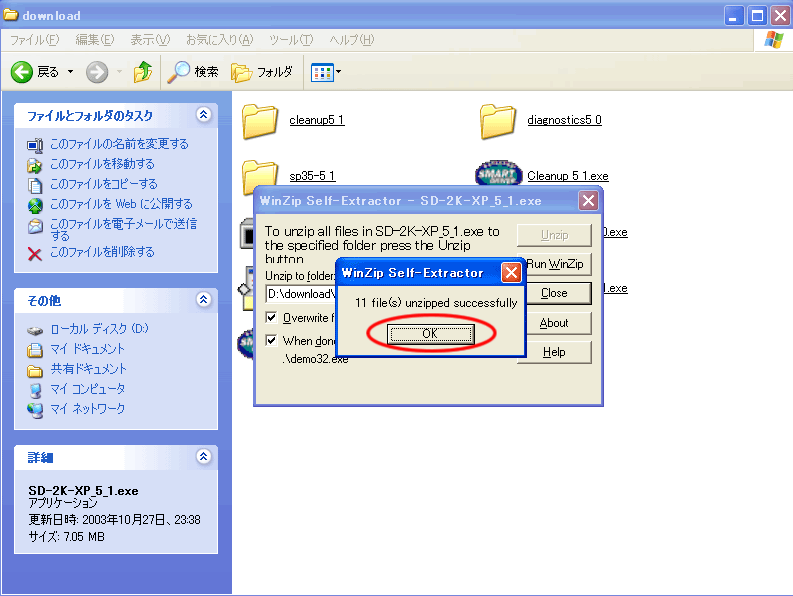Click the local disk drive icon

point(35,331)
